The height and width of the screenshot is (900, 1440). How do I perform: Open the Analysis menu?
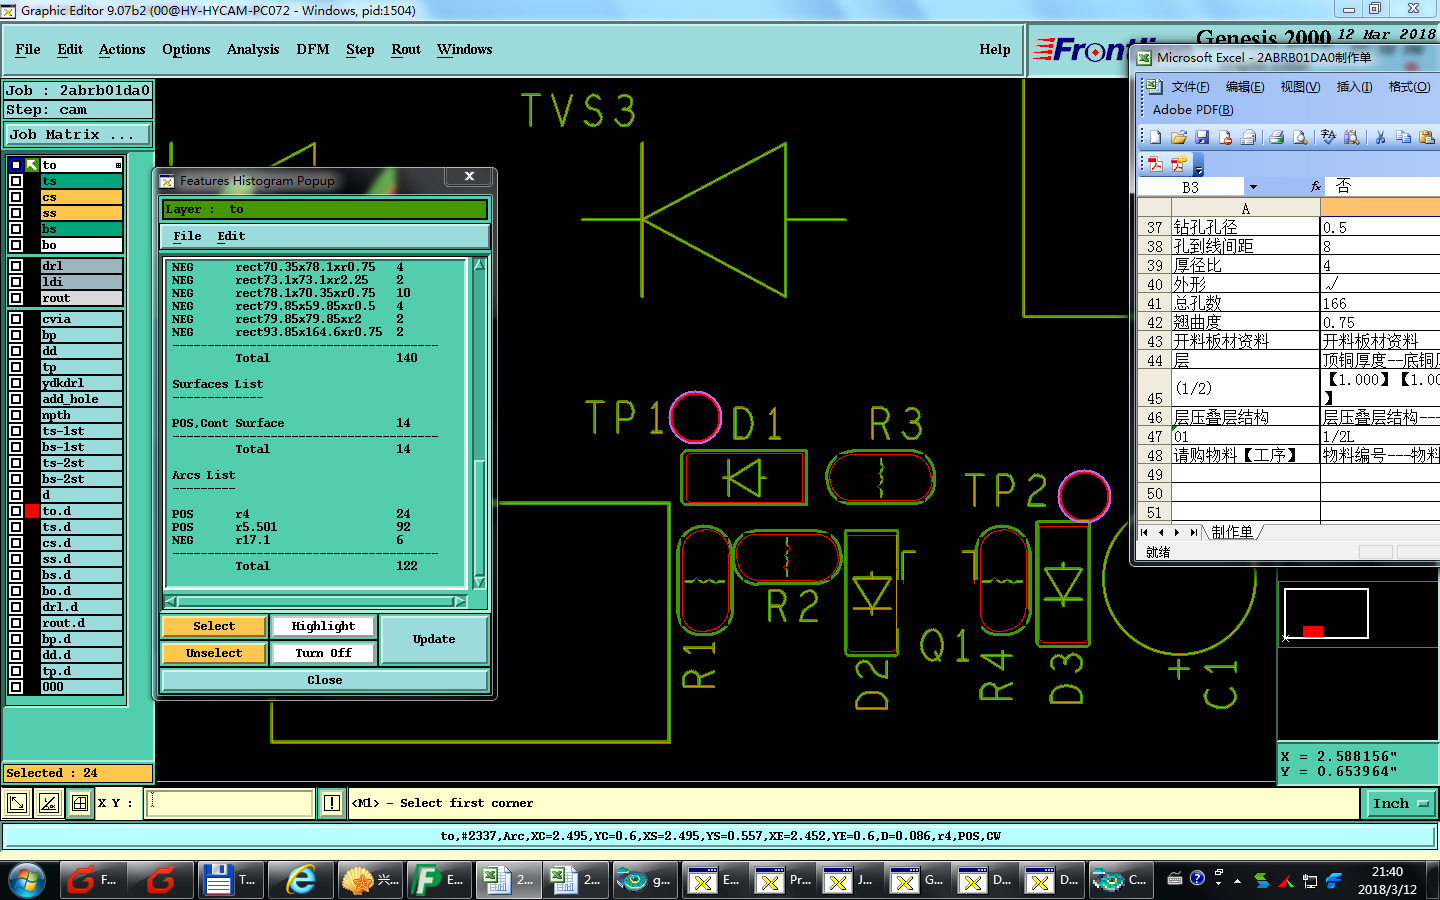253,49
